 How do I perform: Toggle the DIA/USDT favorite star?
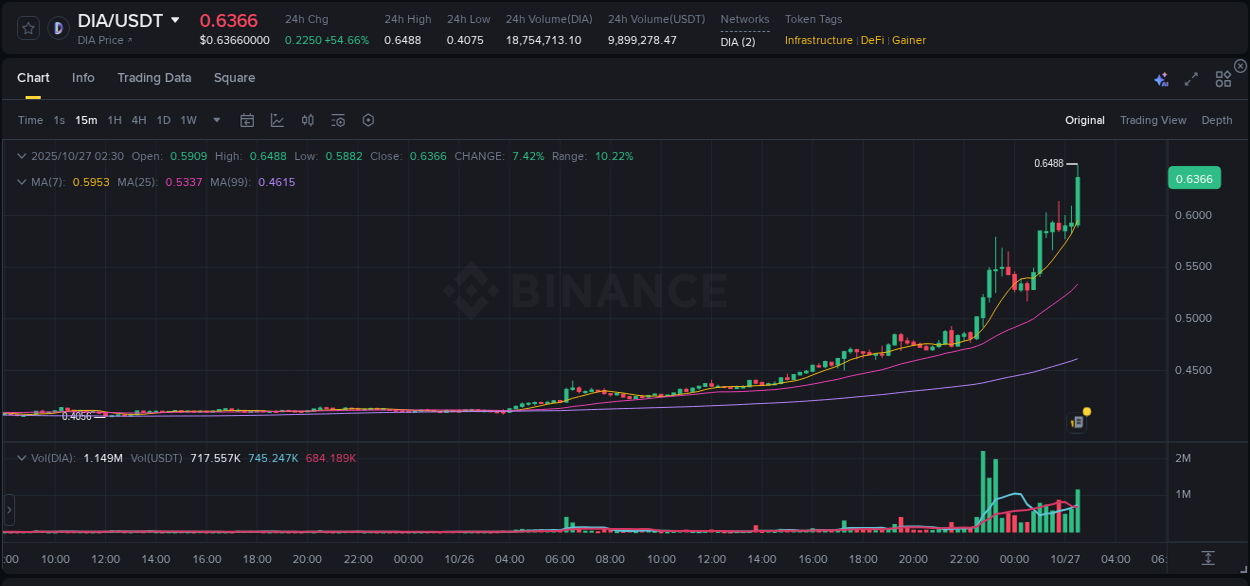pos(27,27)
